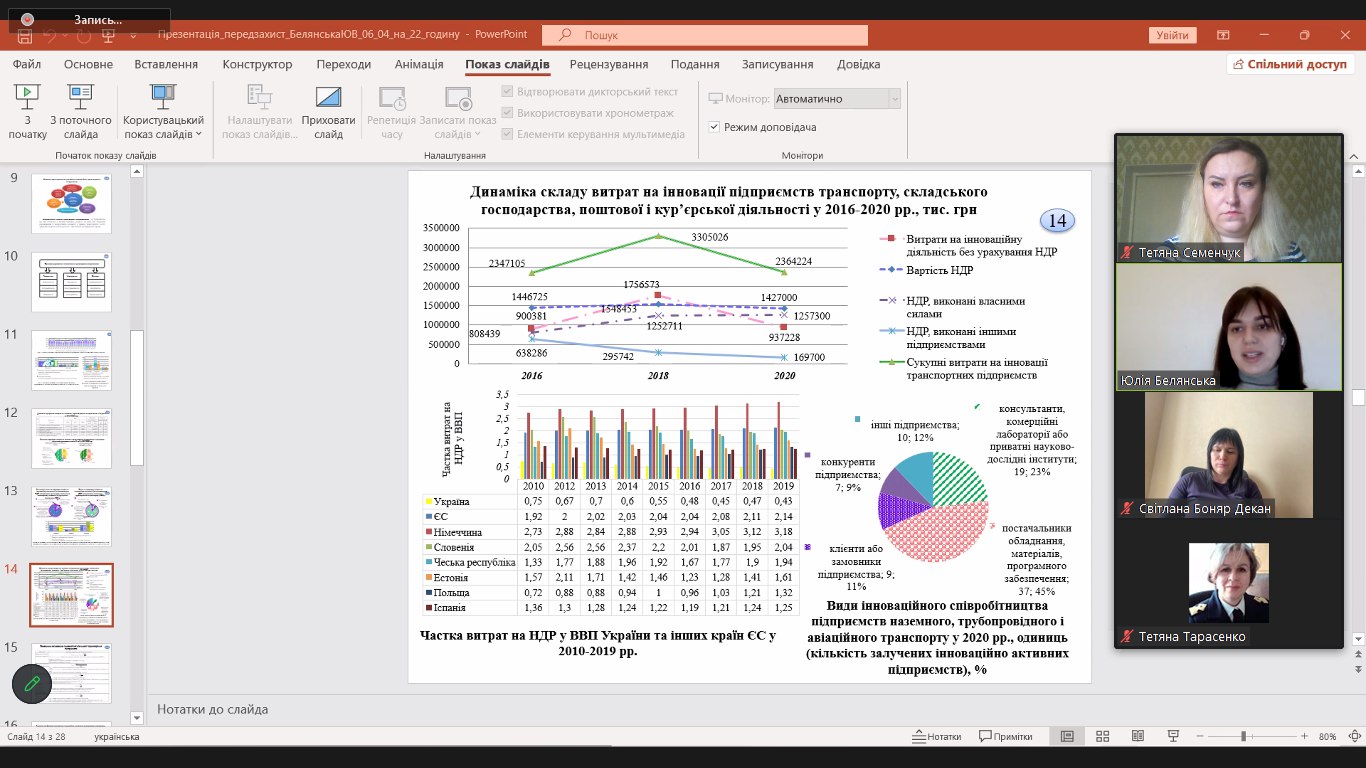The height and width of the screenshot is (768, 1366).
Task: Click the disabled Set Up Slide Show icon
Action: click(258, 112)
